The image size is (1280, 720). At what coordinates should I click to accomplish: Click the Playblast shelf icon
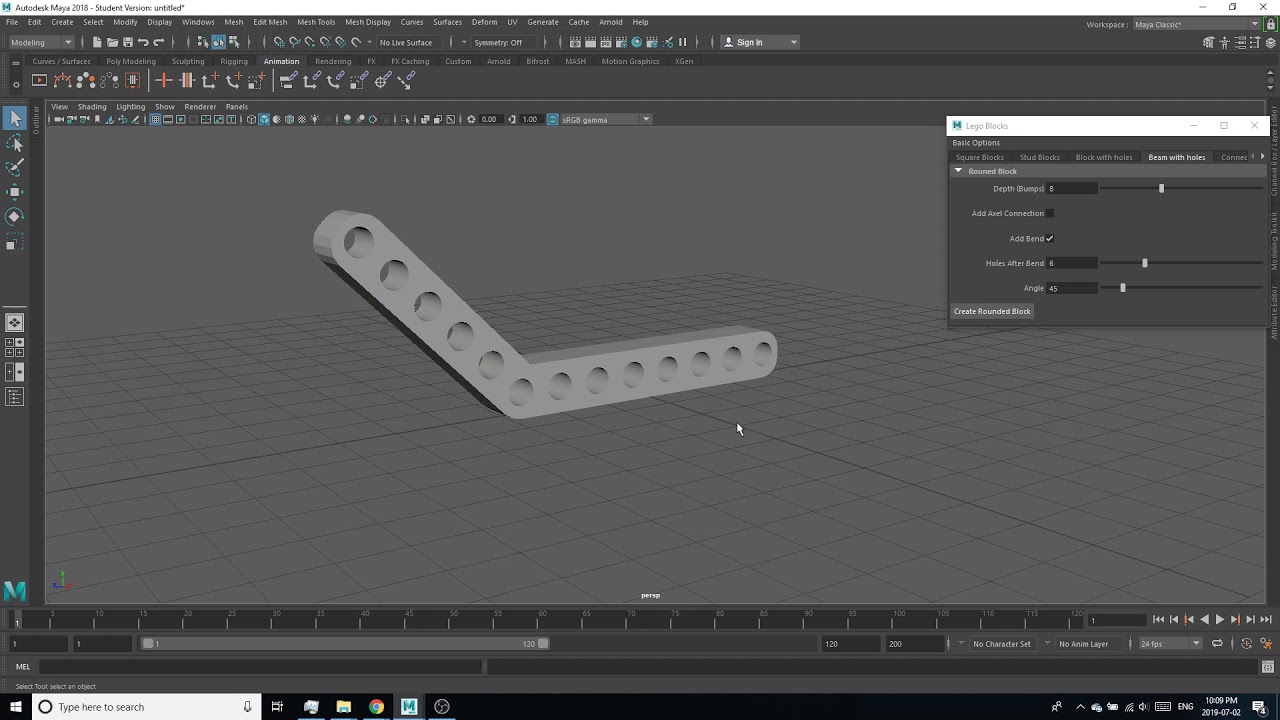coord(39,81)
